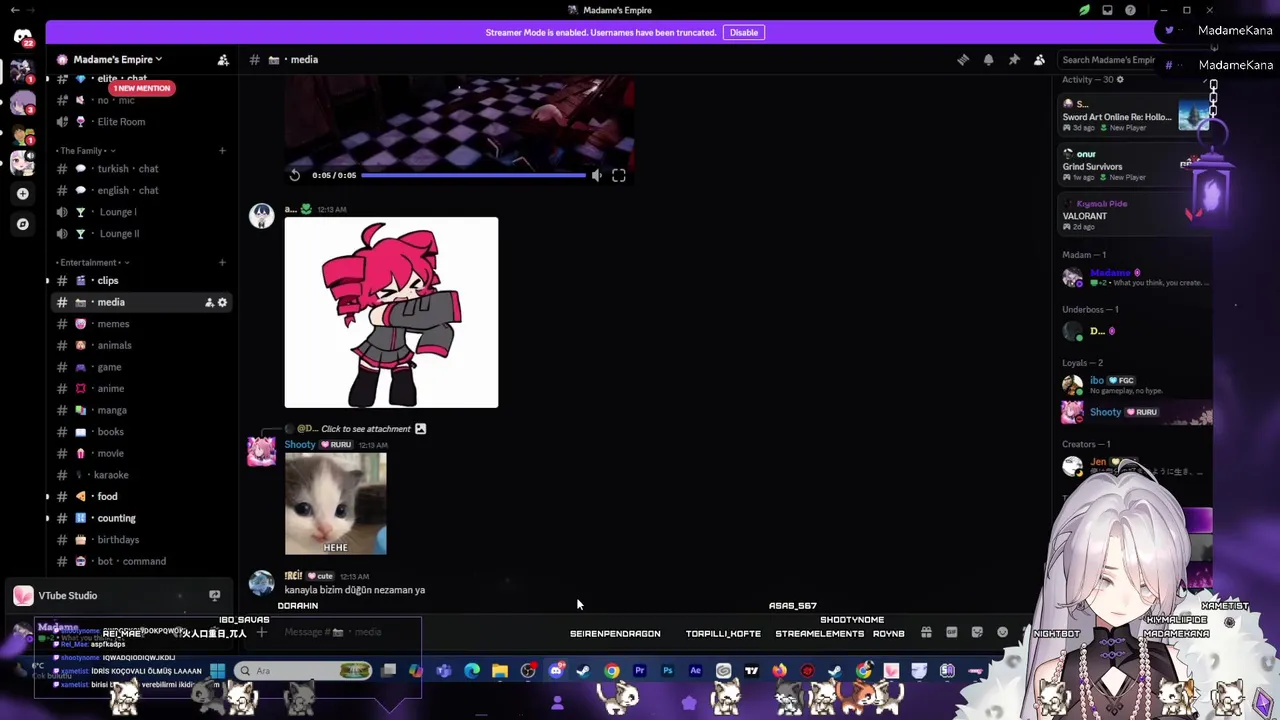Open the books channel
This screenshot has width=1280, height=720.
(141, 432)
